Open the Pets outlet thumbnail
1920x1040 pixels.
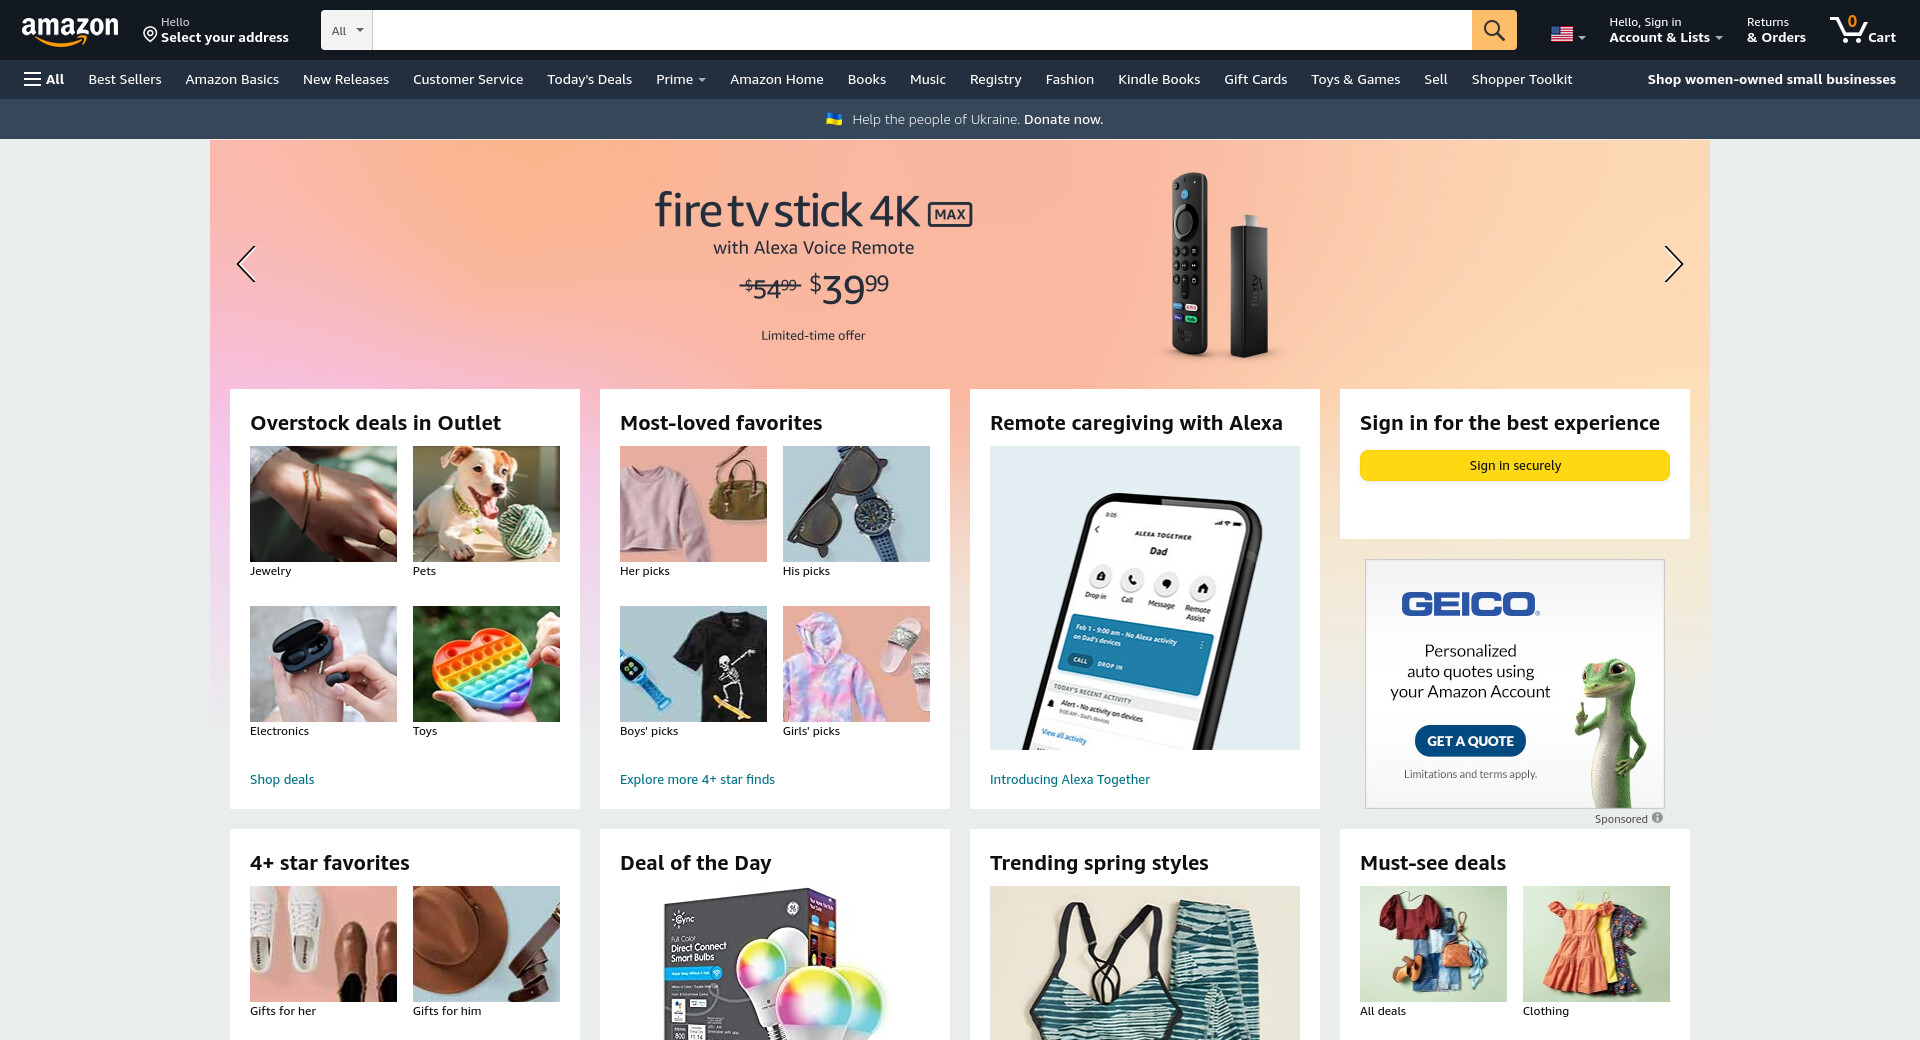click(x=486, y=504)
